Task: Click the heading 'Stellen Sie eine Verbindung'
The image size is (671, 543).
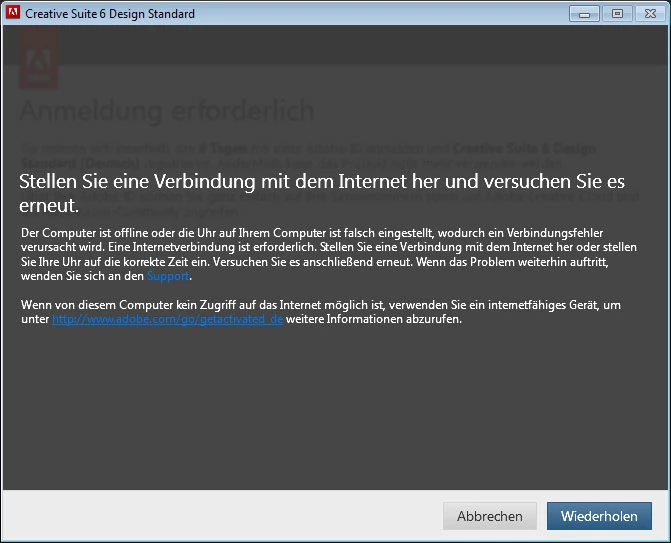Action: tap(322, 193)
